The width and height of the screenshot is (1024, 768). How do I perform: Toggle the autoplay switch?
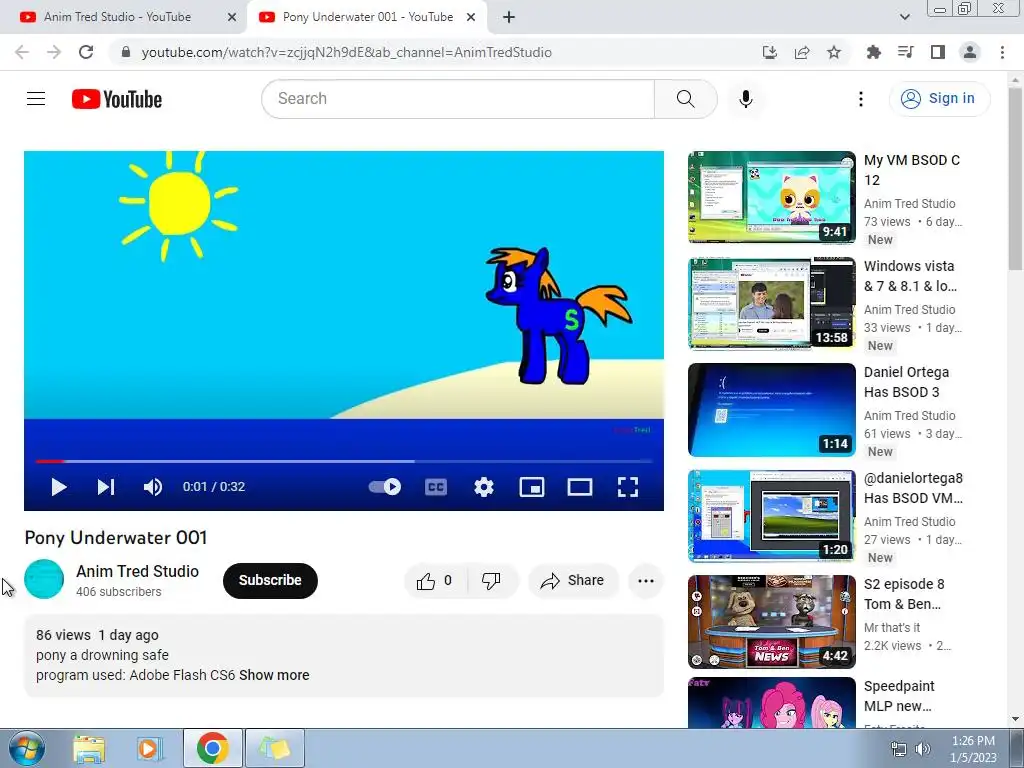pyautogui.click(x=385, y=487)
